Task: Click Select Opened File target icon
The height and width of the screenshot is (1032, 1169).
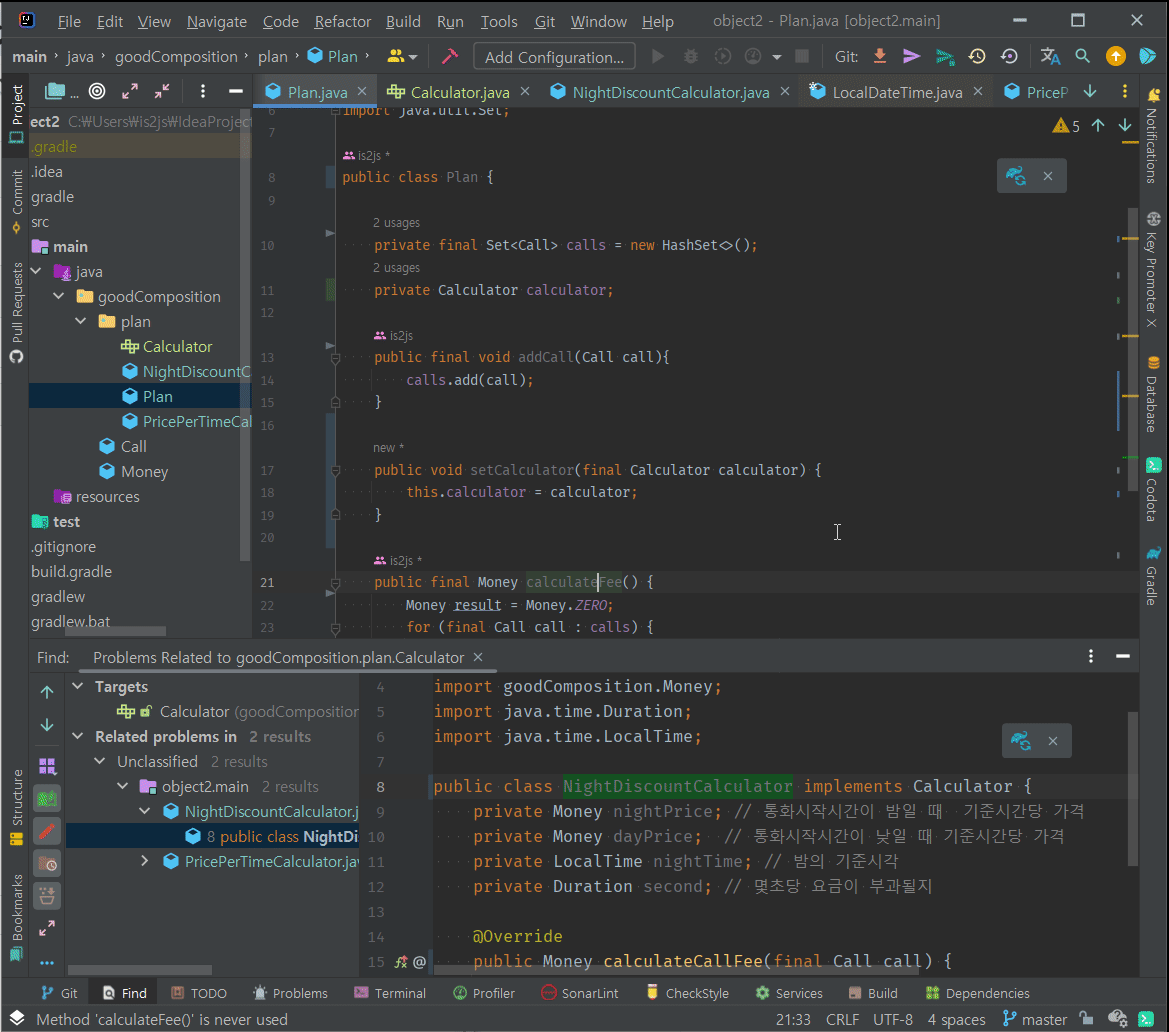Action: [x=97, y=92]
